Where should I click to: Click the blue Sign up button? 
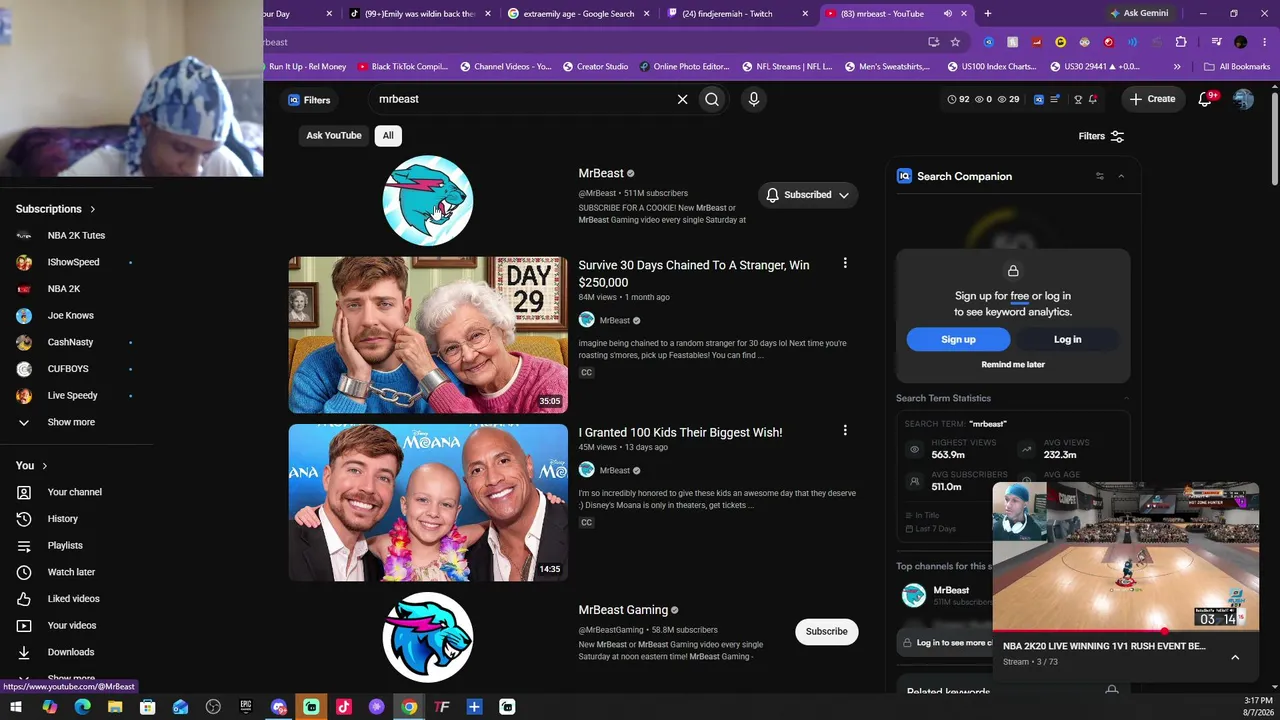point(958,339)
